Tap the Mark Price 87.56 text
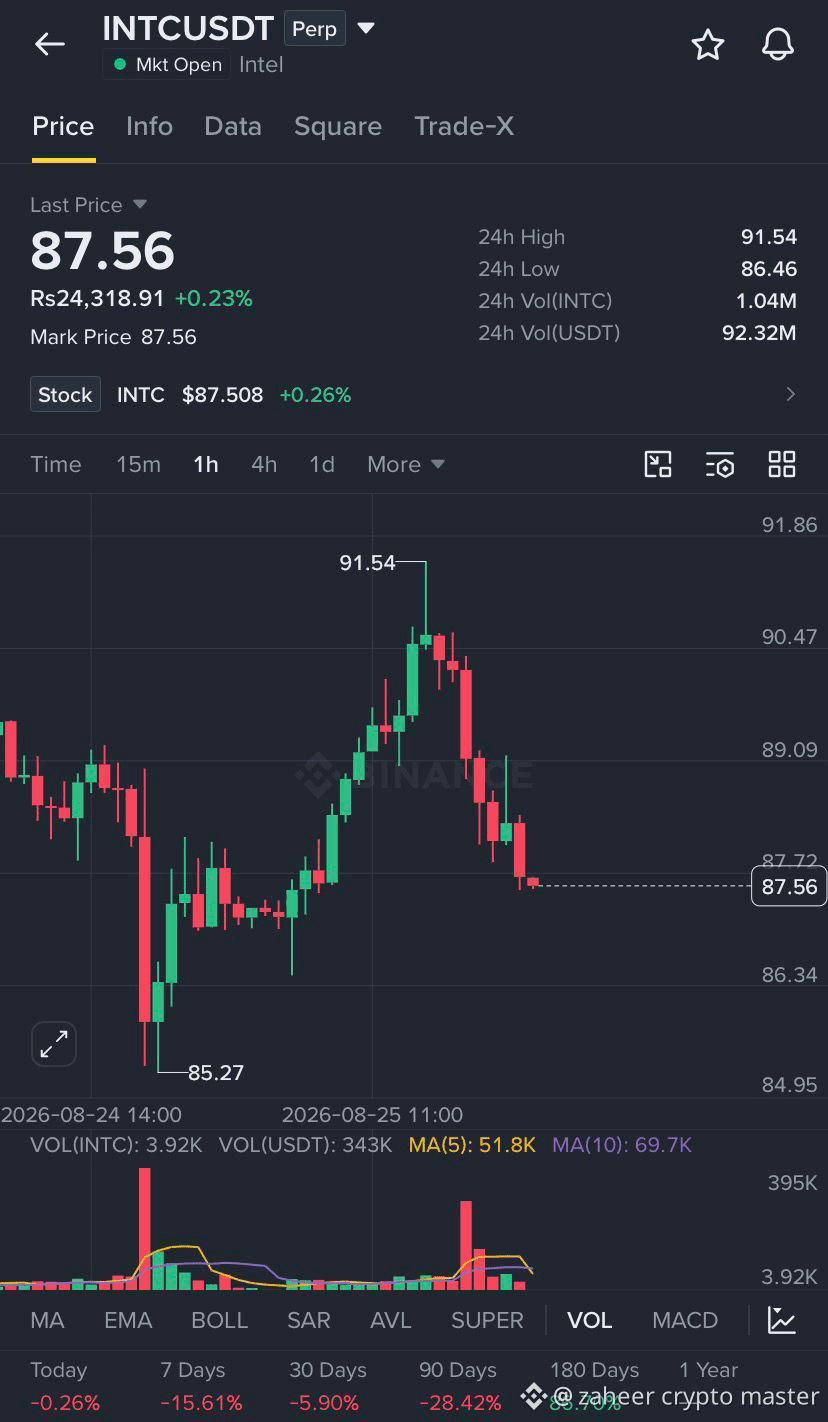828x1422 pixels. coord(113,336)
